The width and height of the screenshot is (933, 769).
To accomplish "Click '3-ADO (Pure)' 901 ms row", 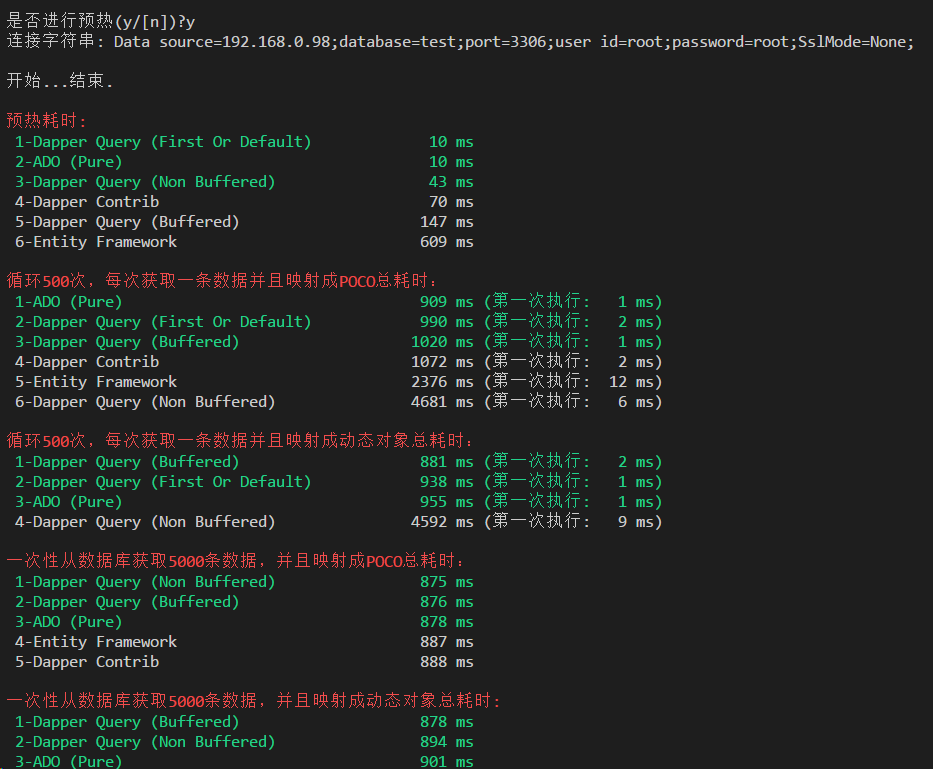I will tap(244, 761).
